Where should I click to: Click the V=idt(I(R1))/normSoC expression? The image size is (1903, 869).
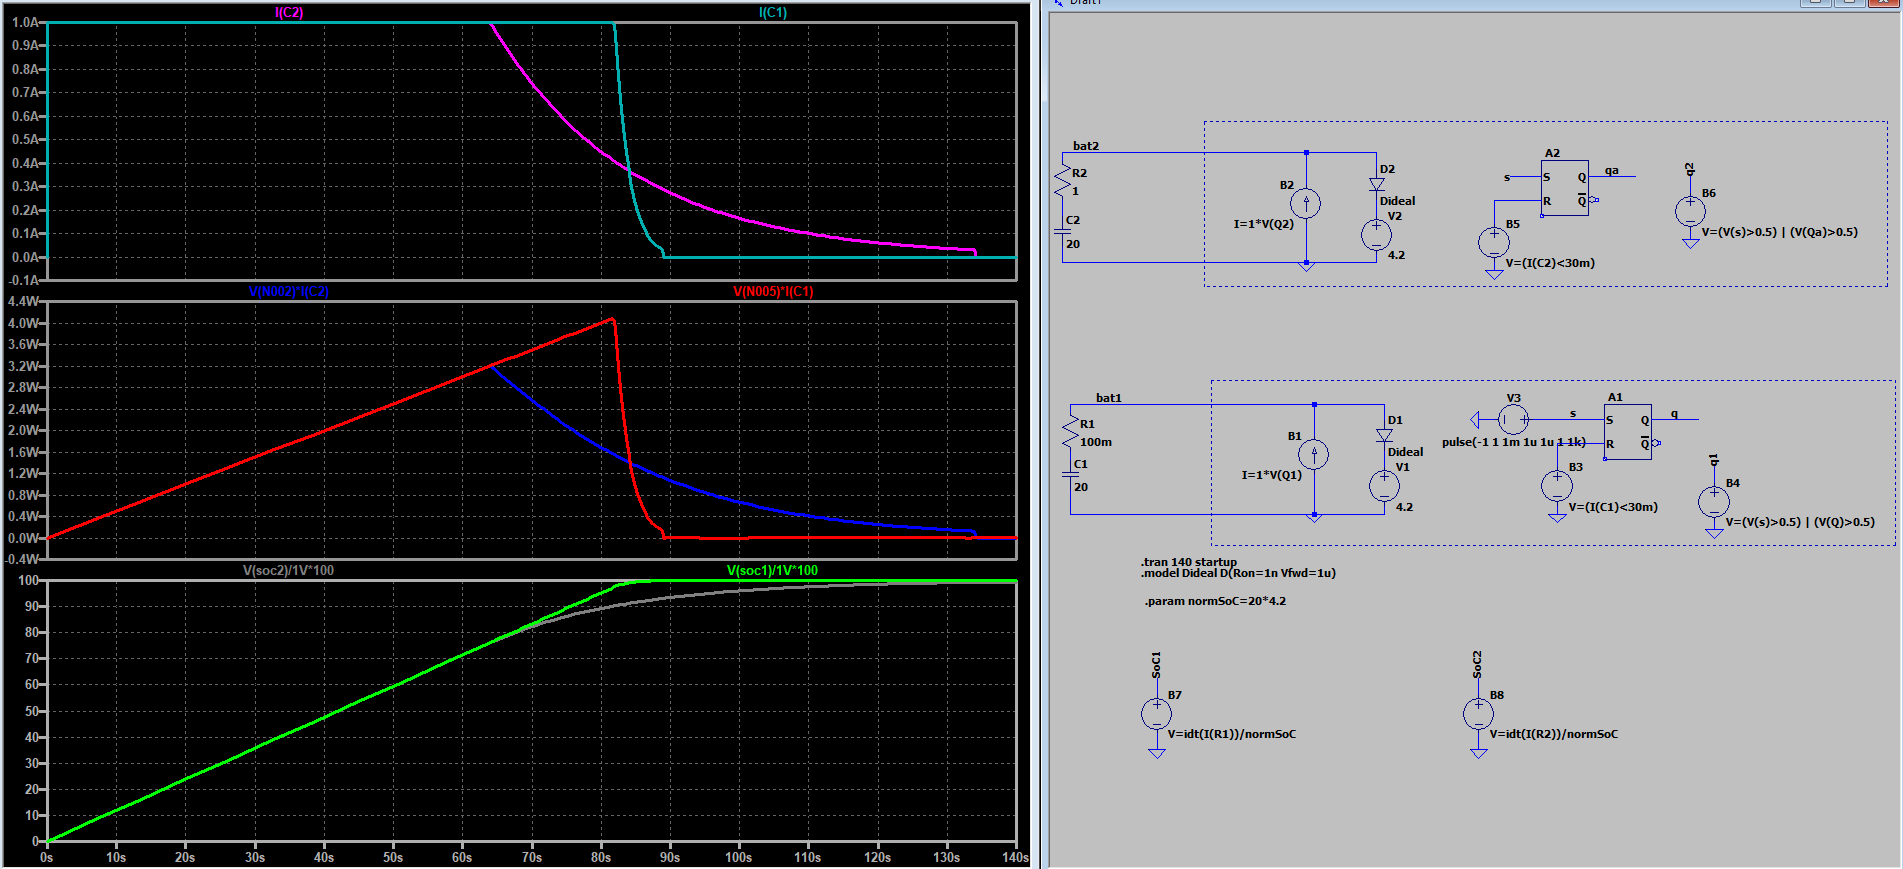point(1232,734)
